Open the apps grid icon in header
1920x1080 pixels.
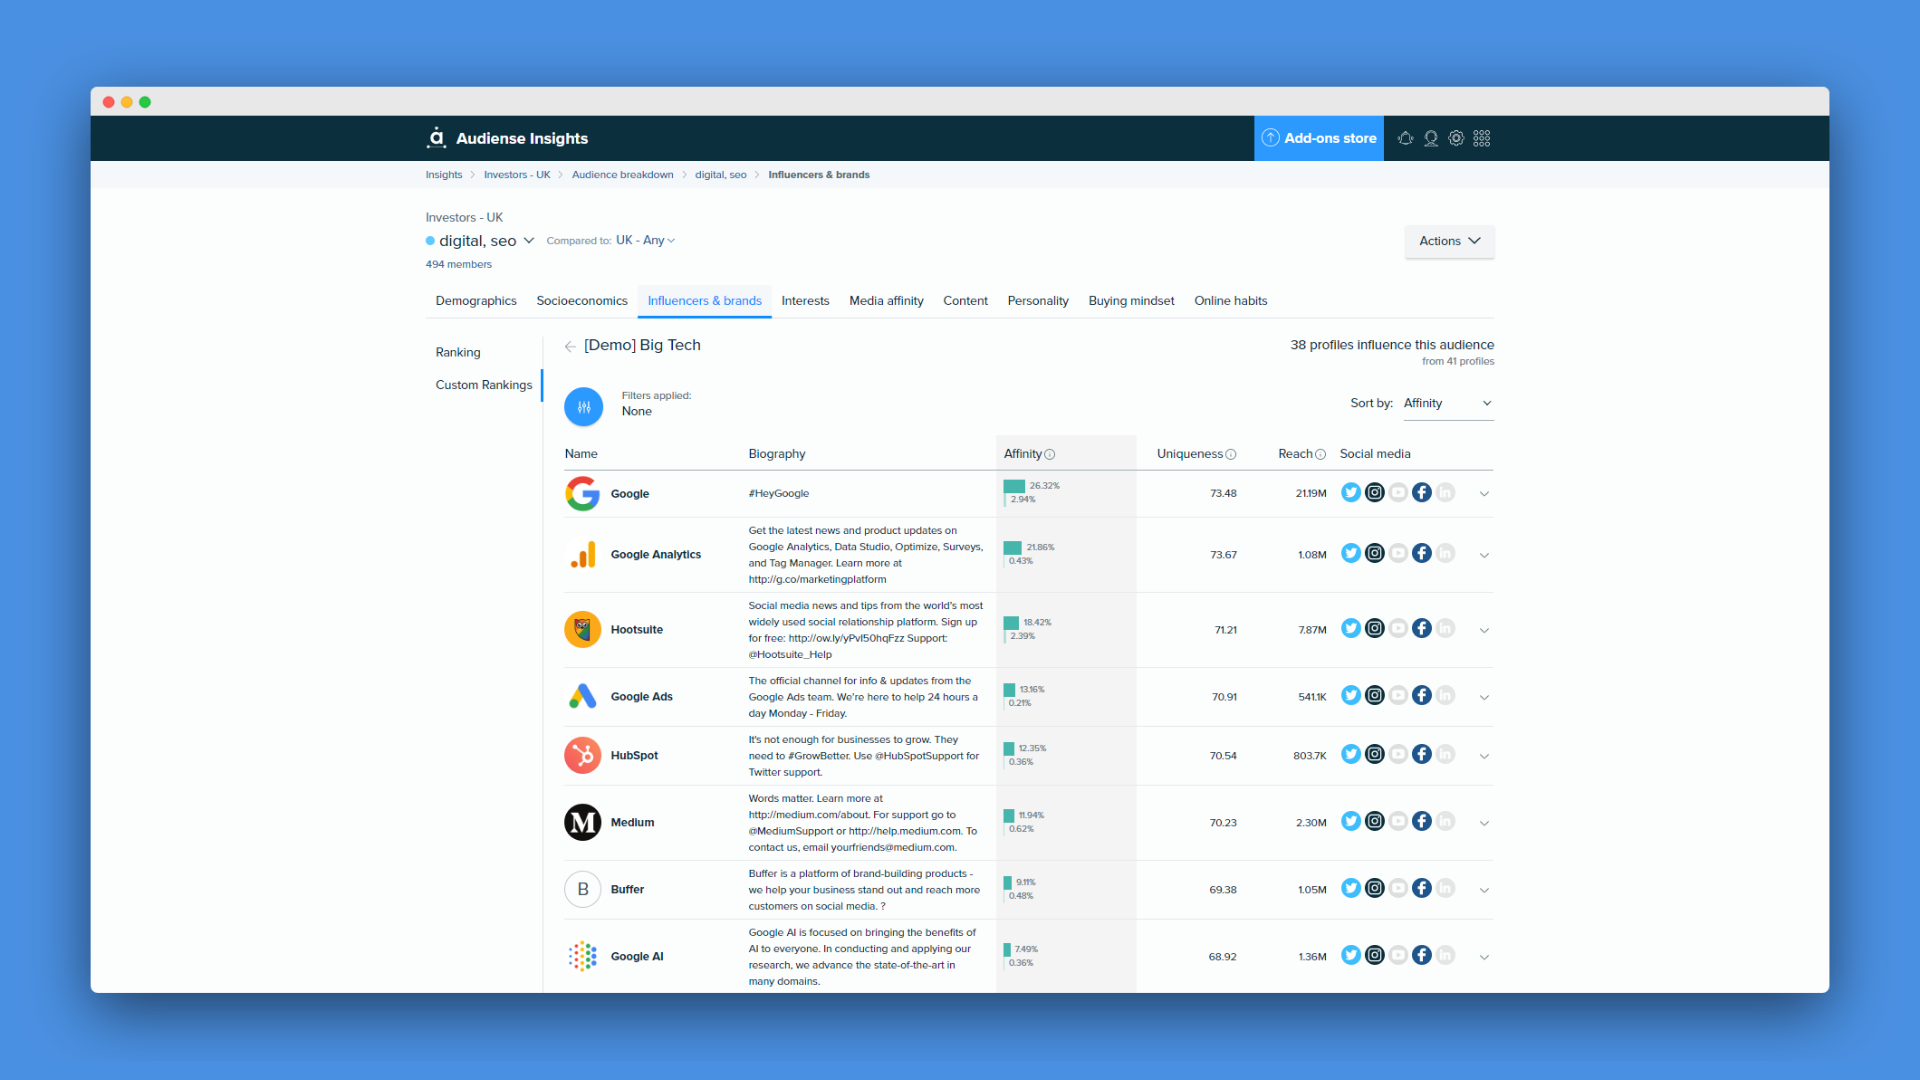pos(1482,139)
